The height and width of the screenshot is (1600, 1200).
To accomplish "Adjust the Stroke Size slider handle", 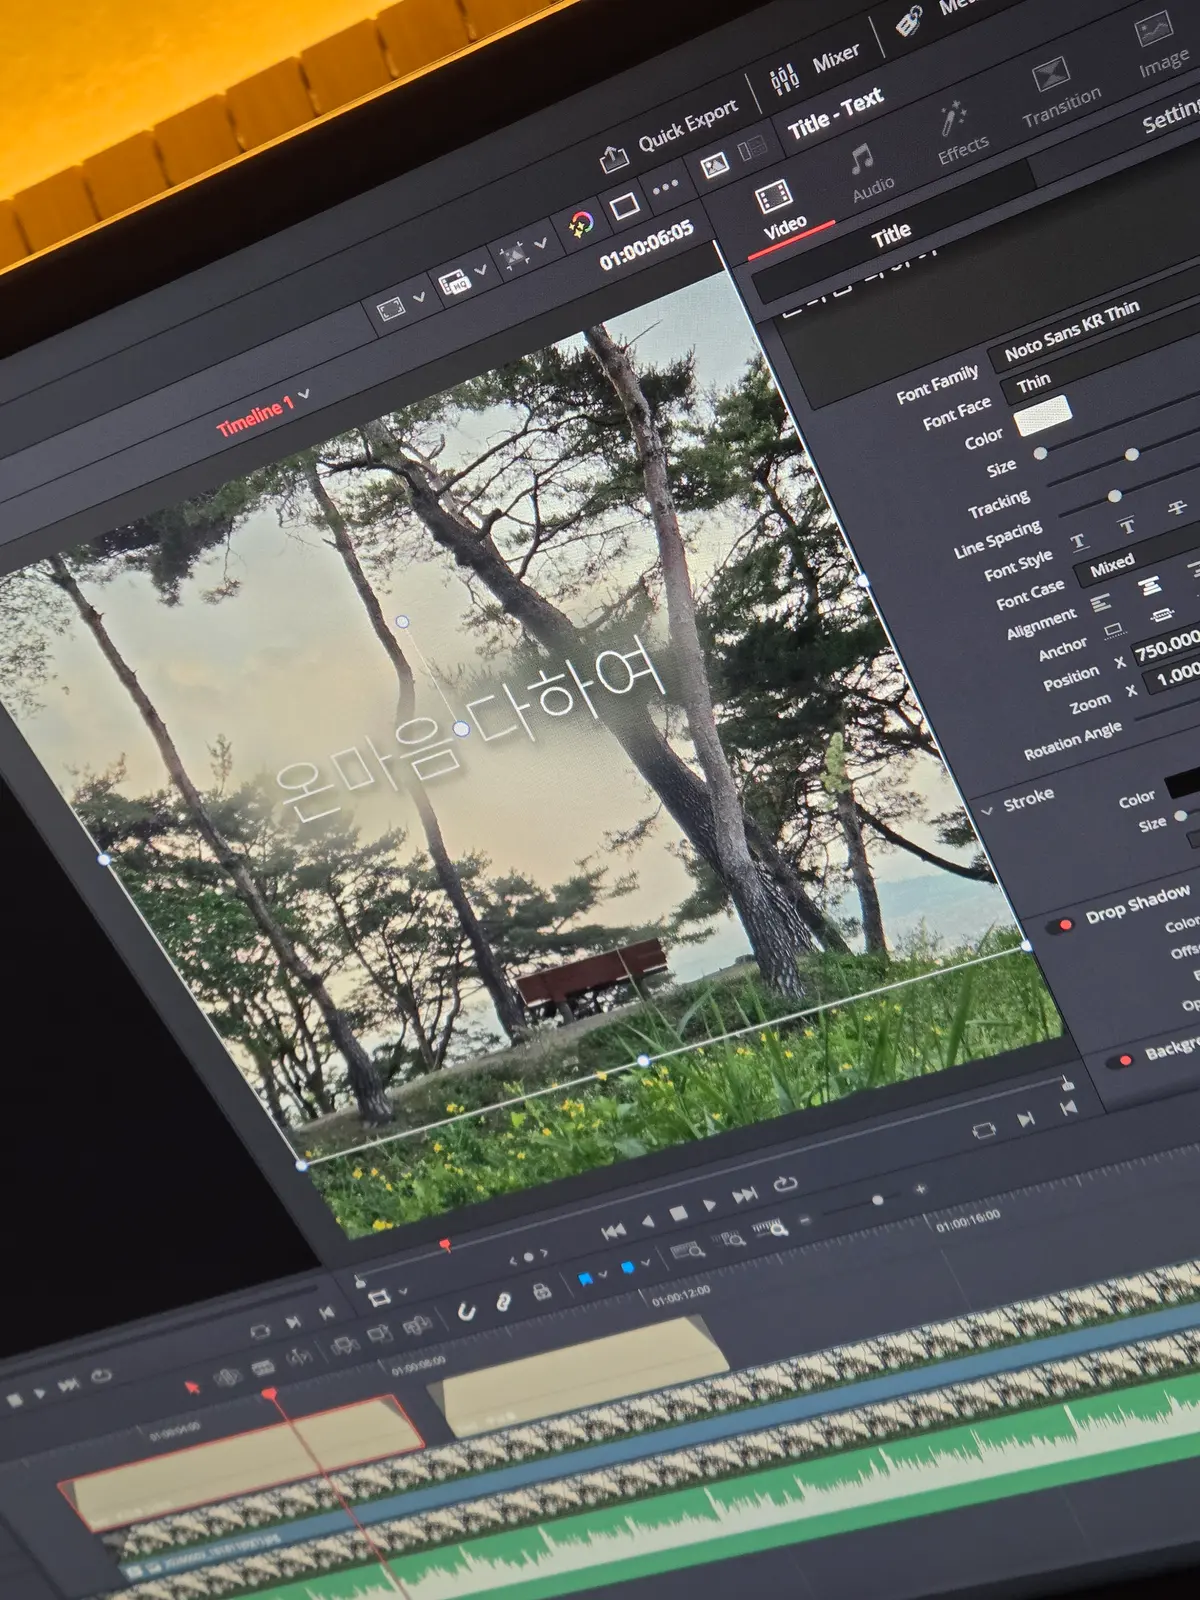I will click(1180, 816).
